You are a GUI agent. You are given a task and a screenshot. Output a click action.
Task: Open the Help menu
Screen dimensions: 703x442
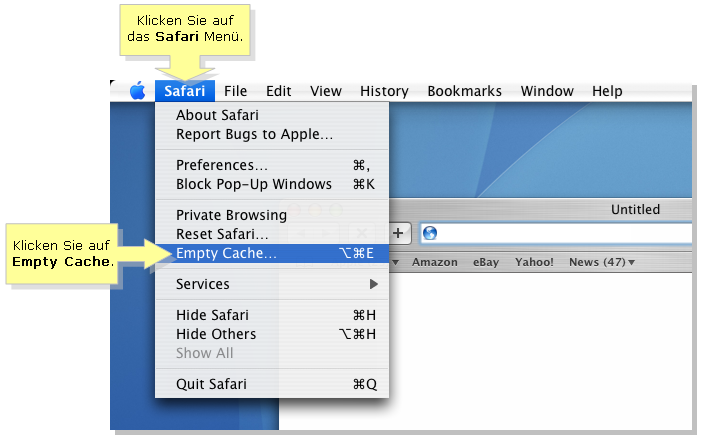(607, 91)
